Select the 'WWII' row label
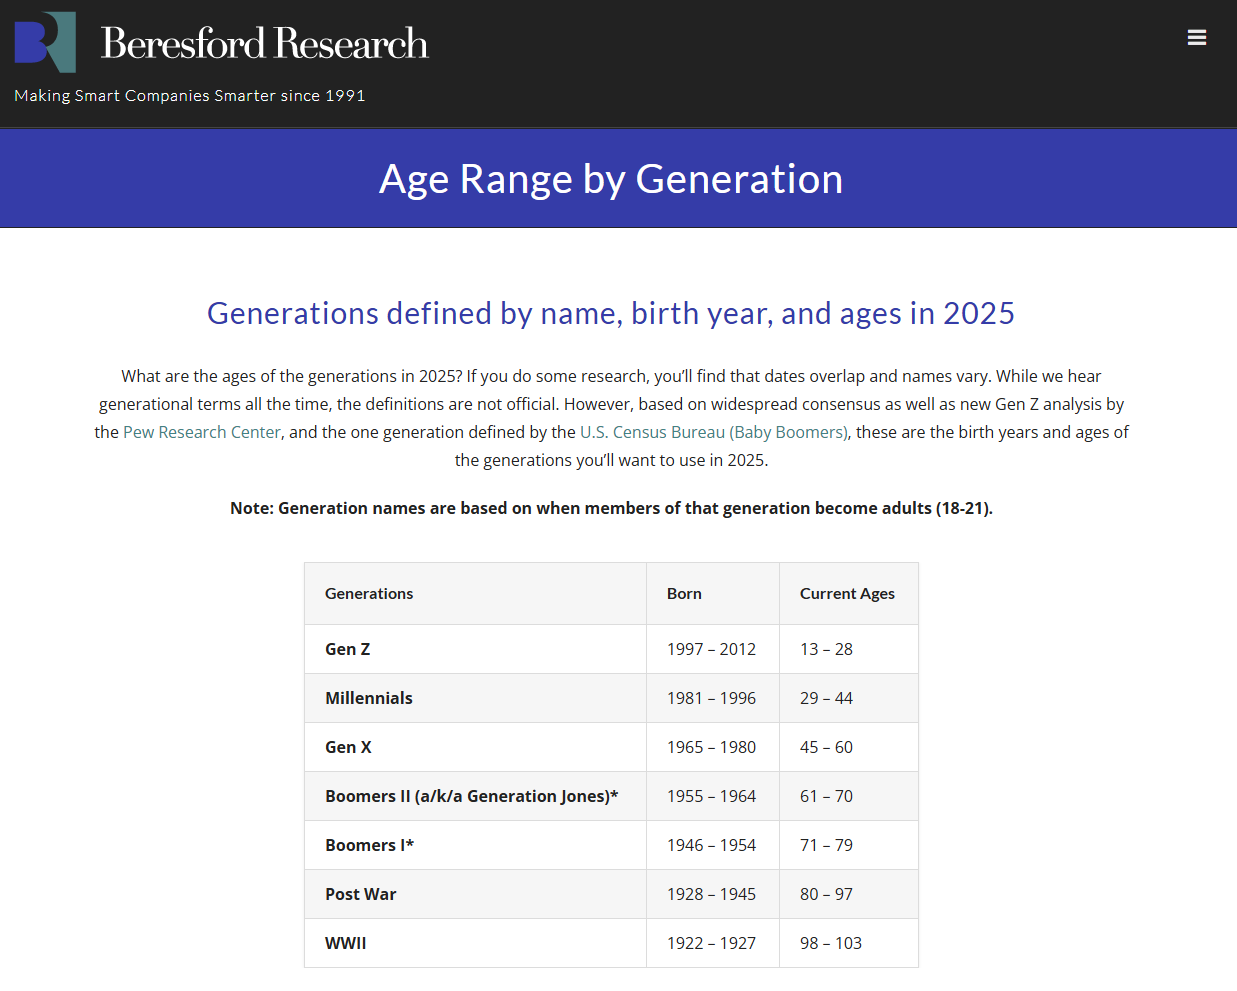The width and height of the screenshot is (1237, 991). tap(346, 943)
